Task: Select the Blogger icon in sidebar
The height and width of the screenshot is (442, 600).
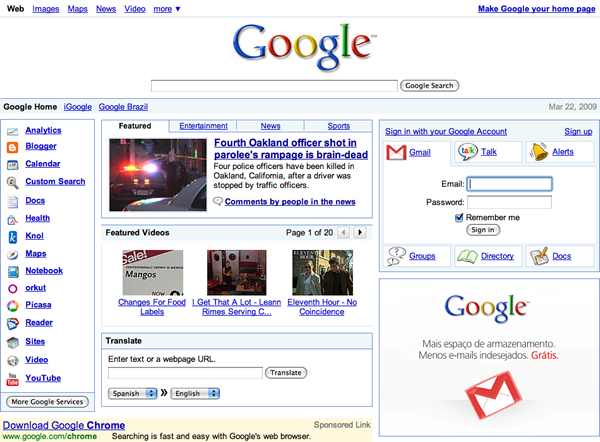Action: point(12,147)
